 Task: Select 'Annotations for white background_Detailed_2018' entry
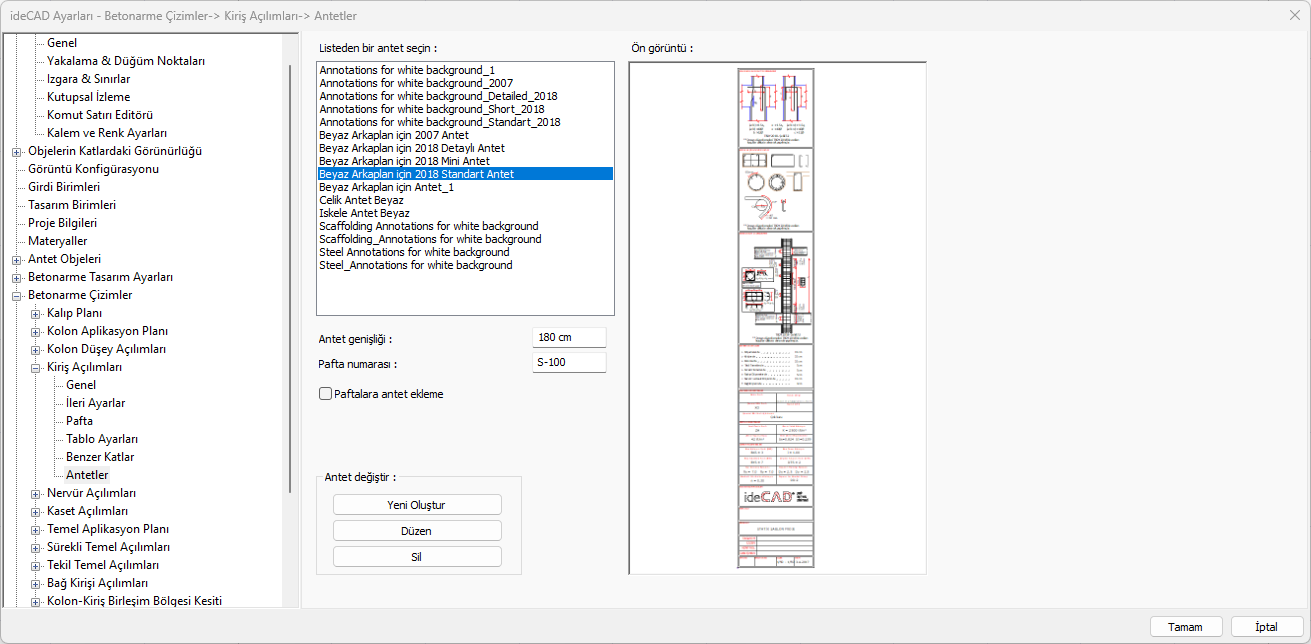click(438, 96)
